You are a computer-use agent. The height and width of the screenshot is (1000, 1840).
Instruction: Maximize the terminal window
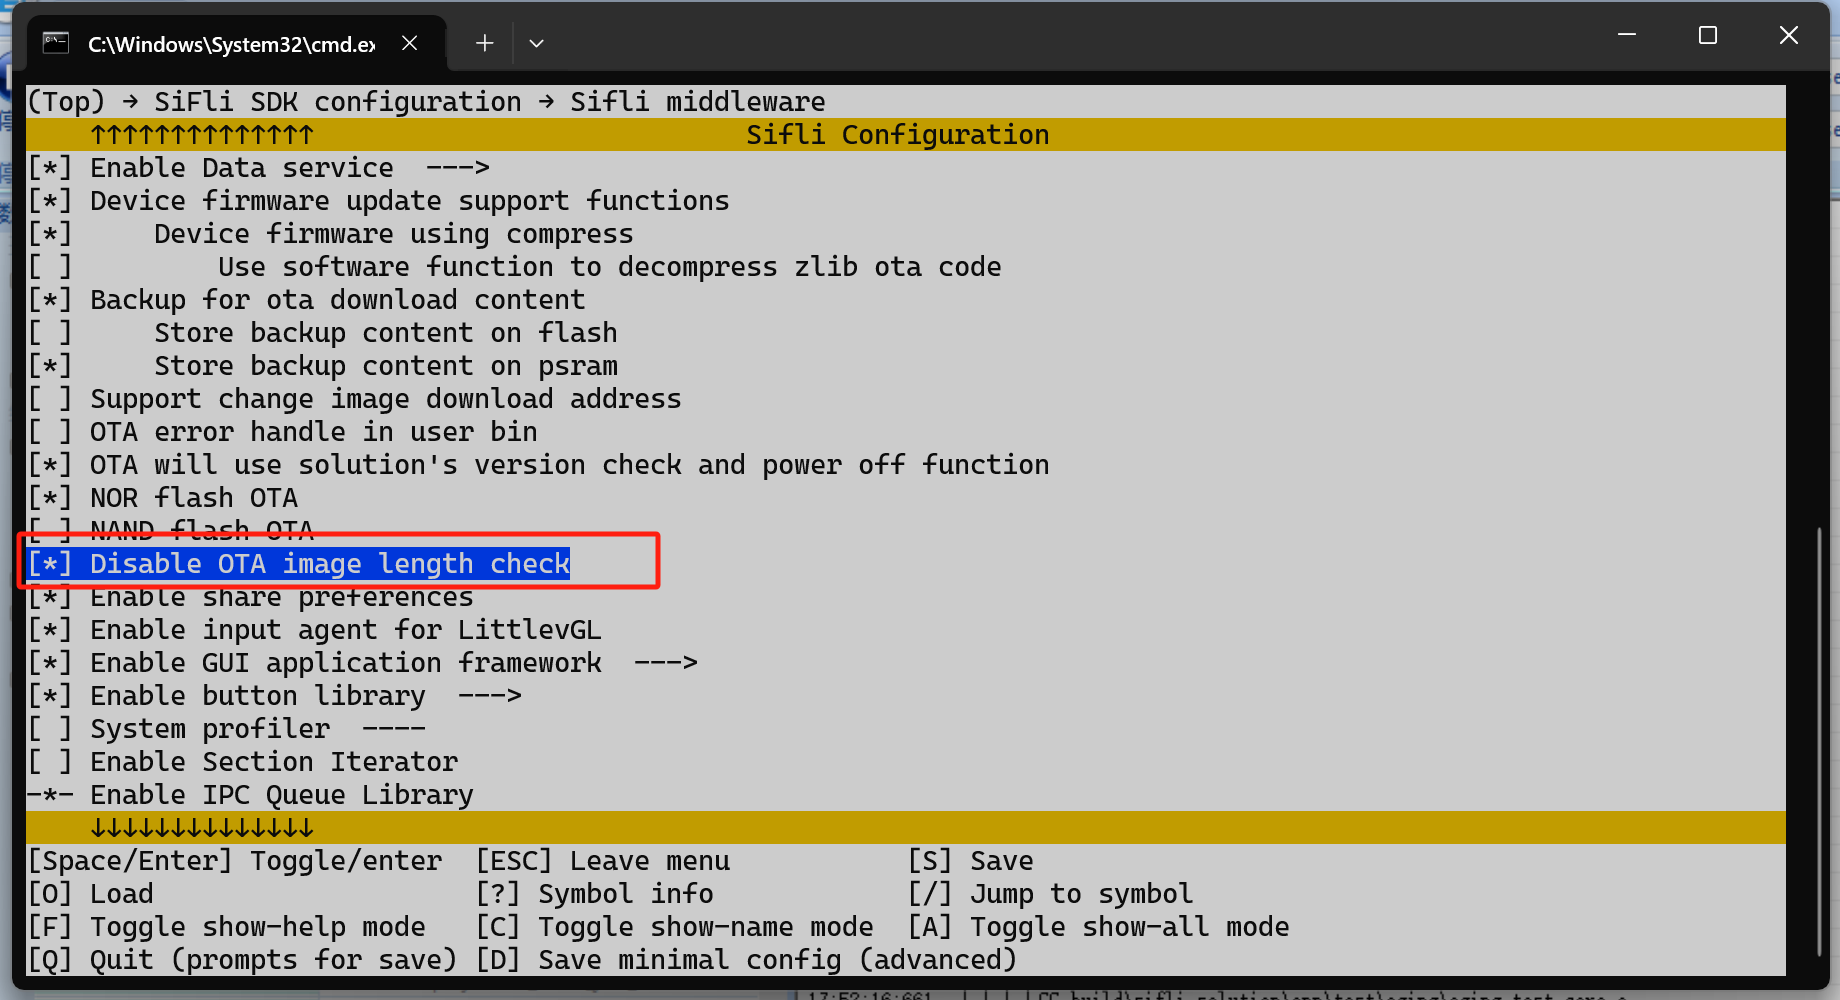click(1708, 35)
